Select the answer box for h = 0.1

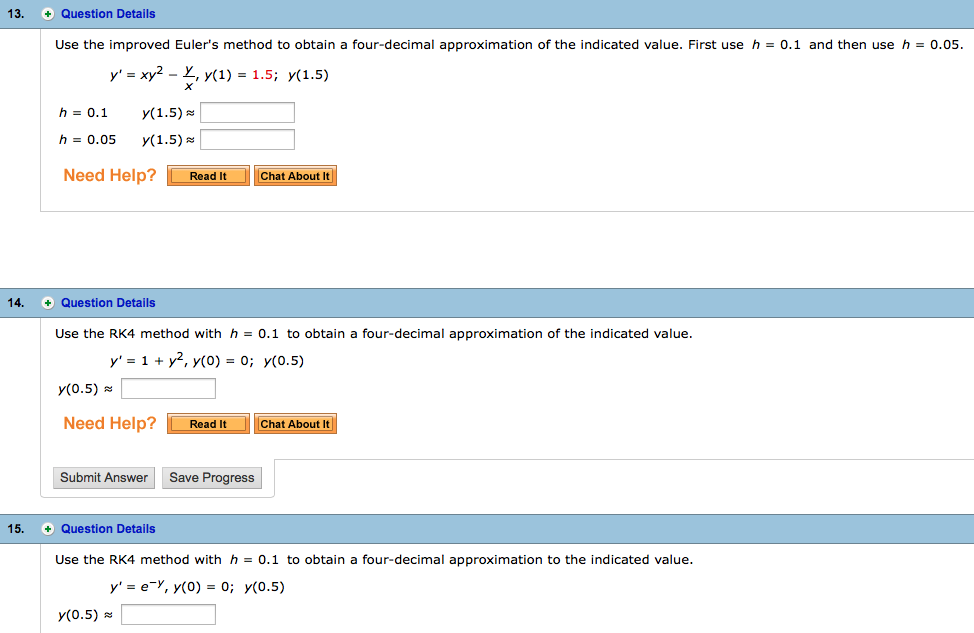pos(246,112)
